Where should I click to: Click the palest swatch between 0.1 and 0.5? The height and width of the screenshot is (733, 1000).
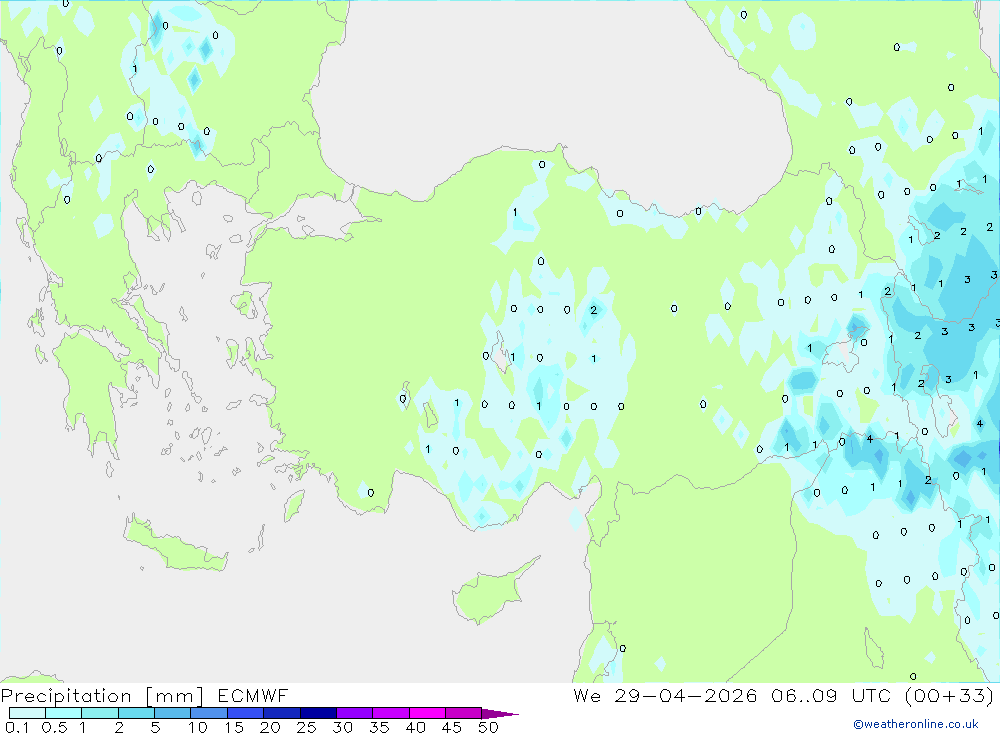[x=27, y=713]
